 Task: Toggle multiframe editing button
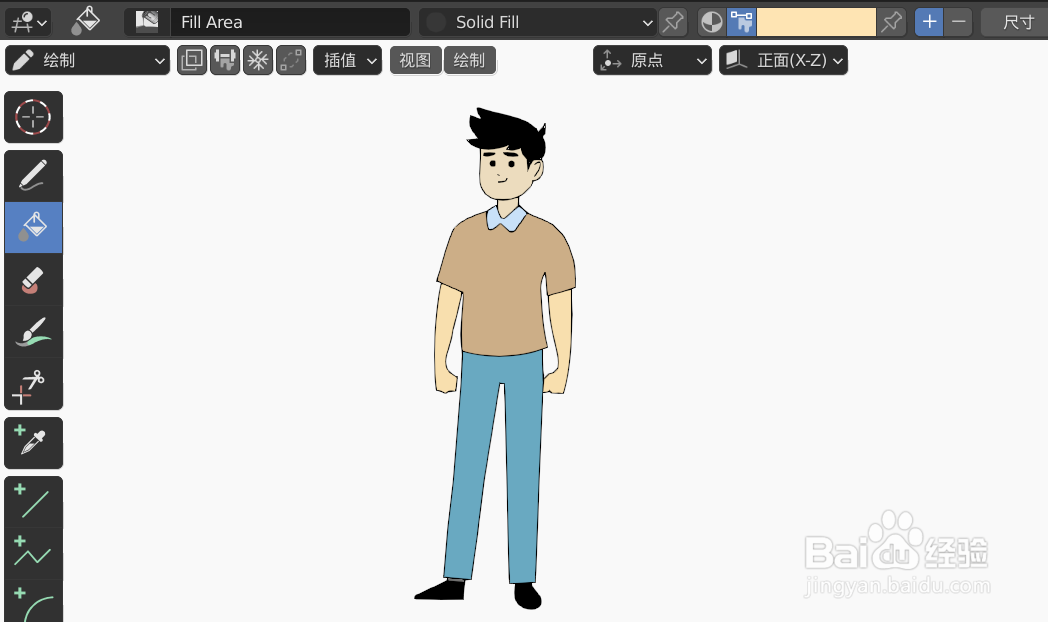(192, 60)
